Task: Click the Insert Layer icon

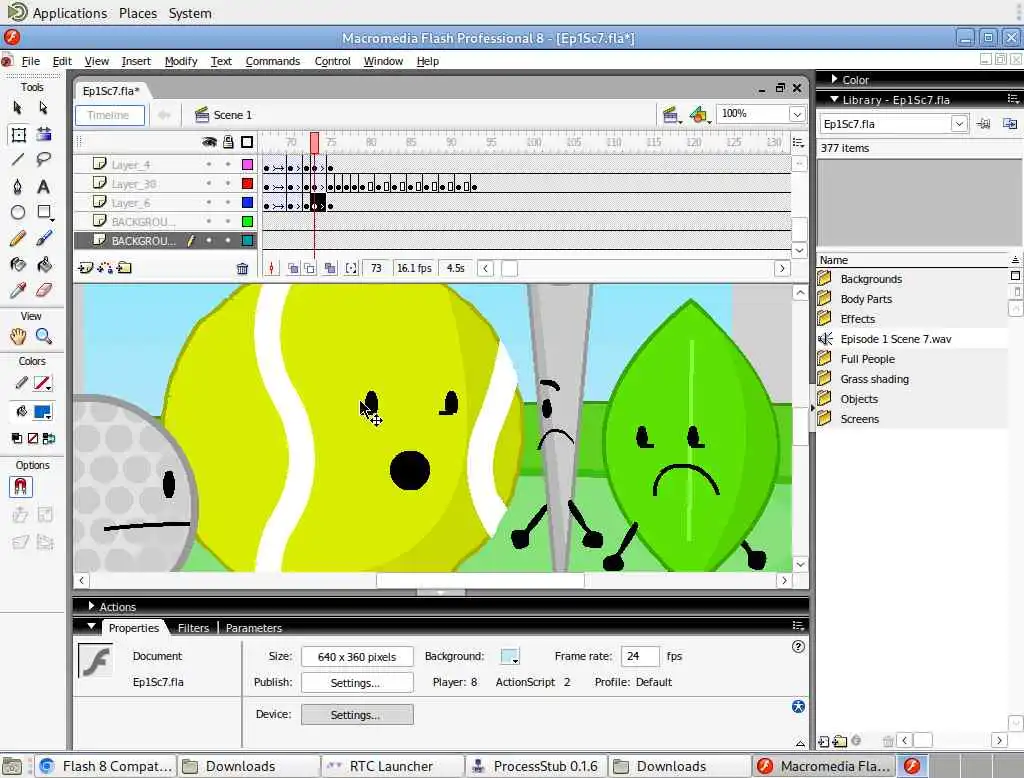Action: click(x=85, y=268)
